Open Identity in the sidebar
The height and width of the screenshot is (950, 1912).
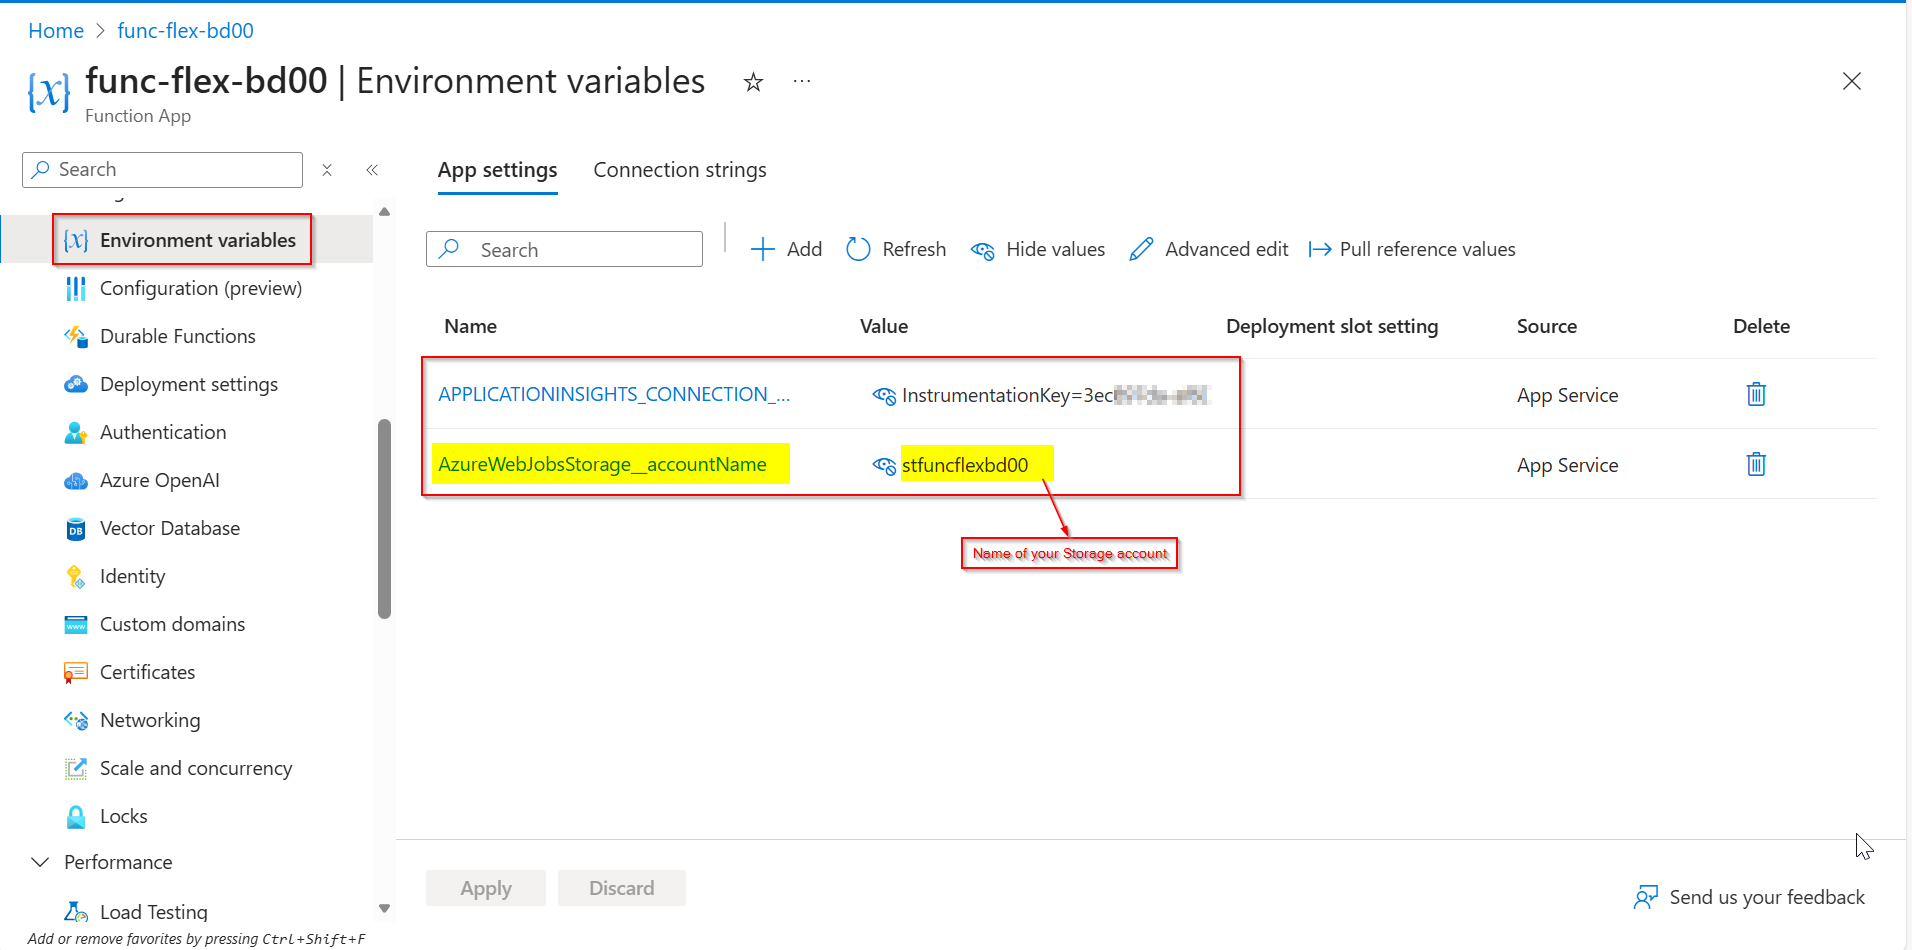coord(132,576)
